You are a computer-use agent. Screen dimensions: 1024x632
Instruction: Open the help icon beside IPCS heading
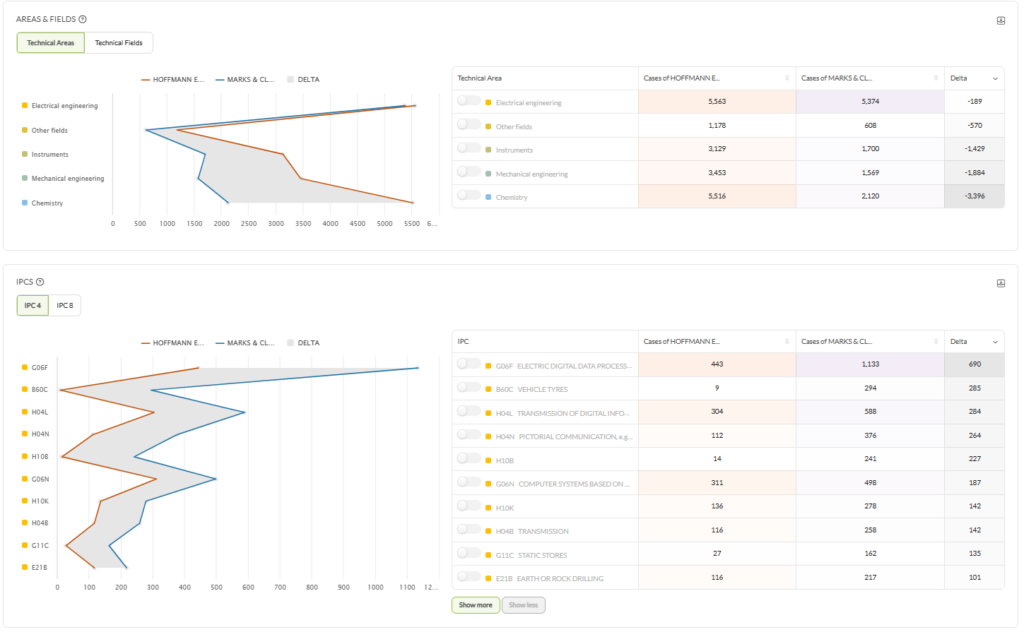click(40, 282)
